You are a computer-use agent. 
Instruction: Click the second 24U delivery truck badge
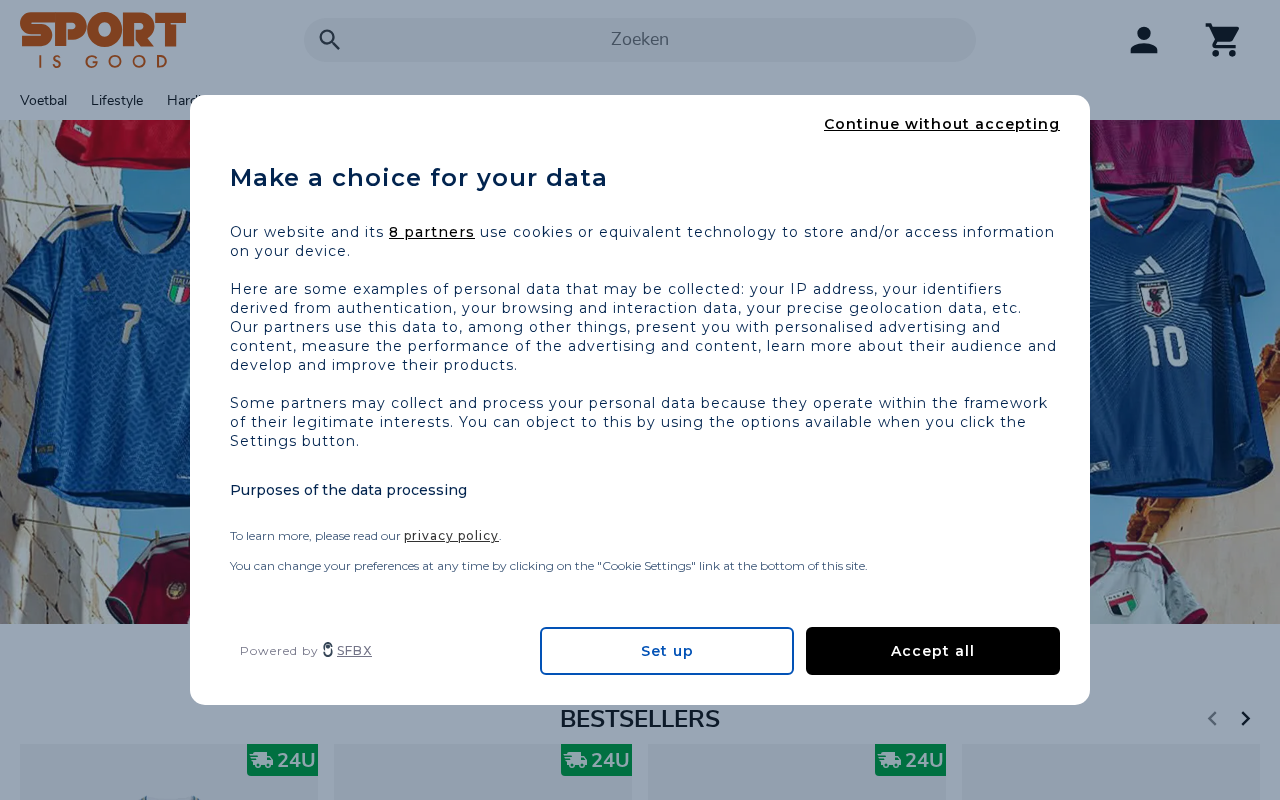pos(597,760)
